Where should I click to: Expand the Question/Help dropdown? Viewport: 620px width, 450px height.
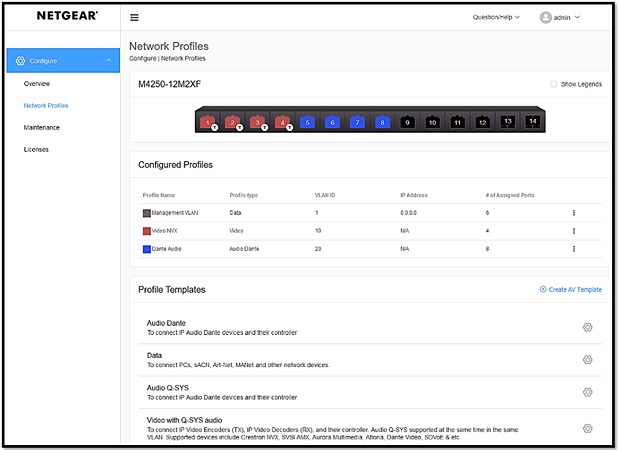point(496,17)
